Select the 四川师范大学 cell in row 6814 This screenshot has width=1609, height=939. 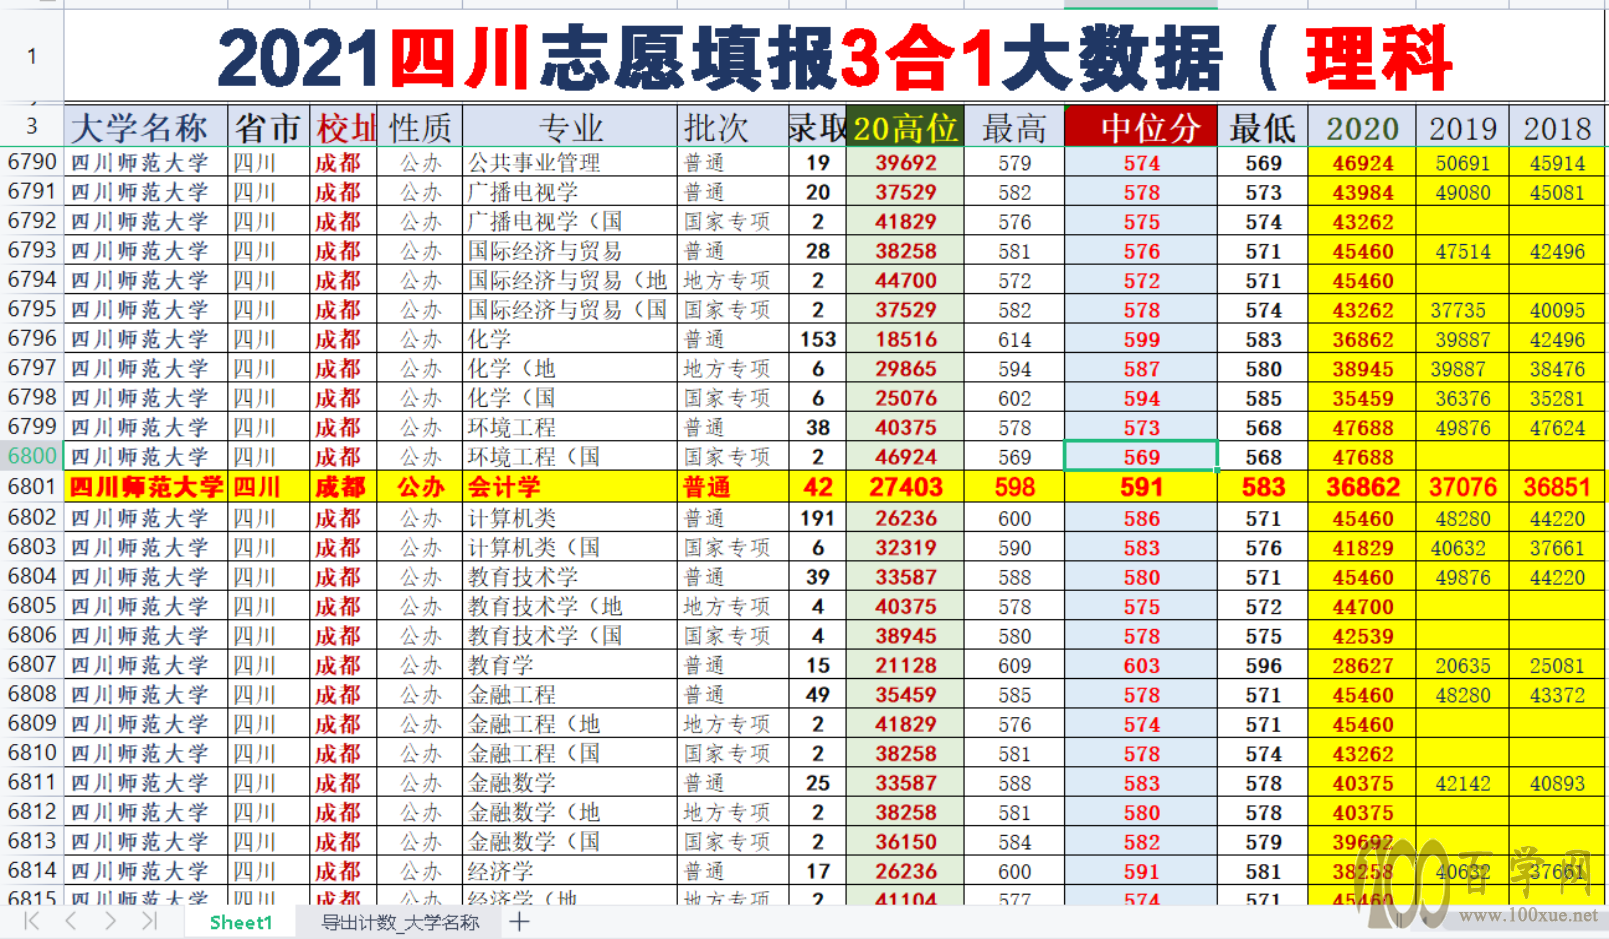(146, 871)
